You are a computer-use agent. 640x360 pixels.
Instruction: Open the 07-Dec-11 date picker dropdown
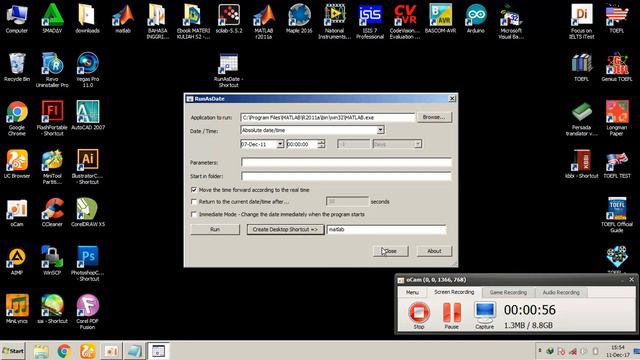coord(280,144)
